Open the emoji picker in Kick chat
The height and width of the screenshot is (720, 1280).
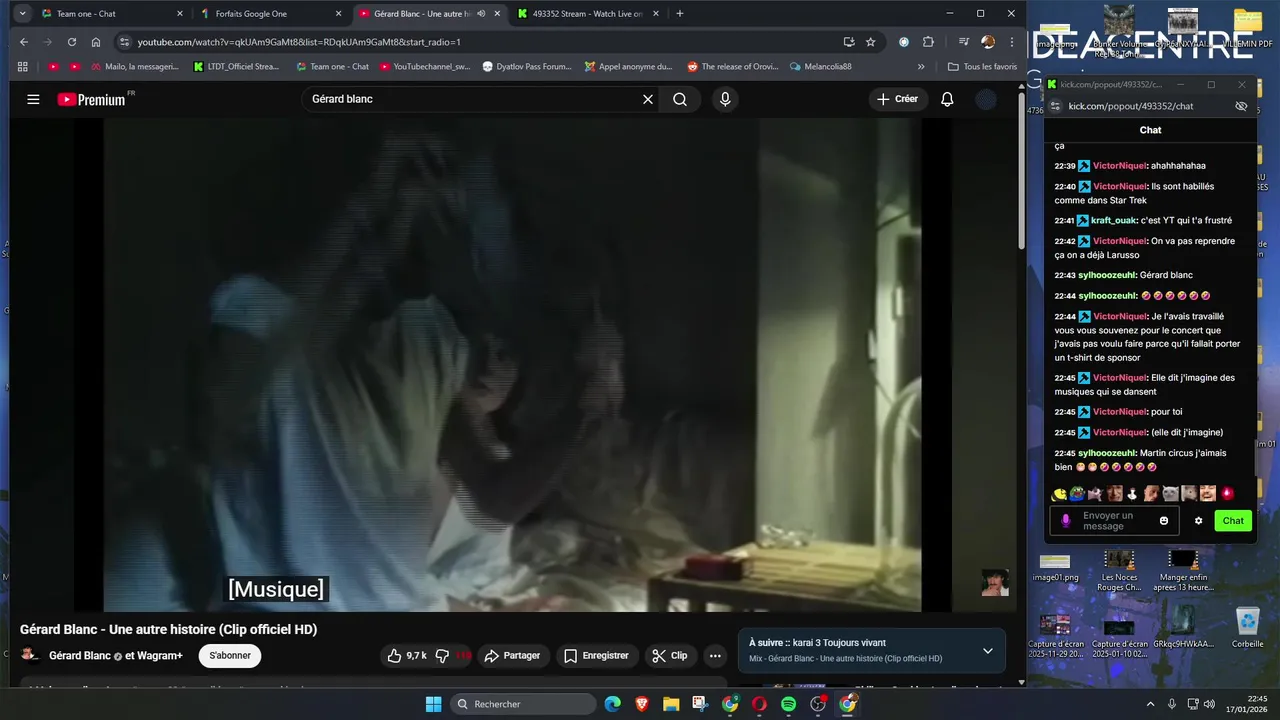coord(1164,521)
